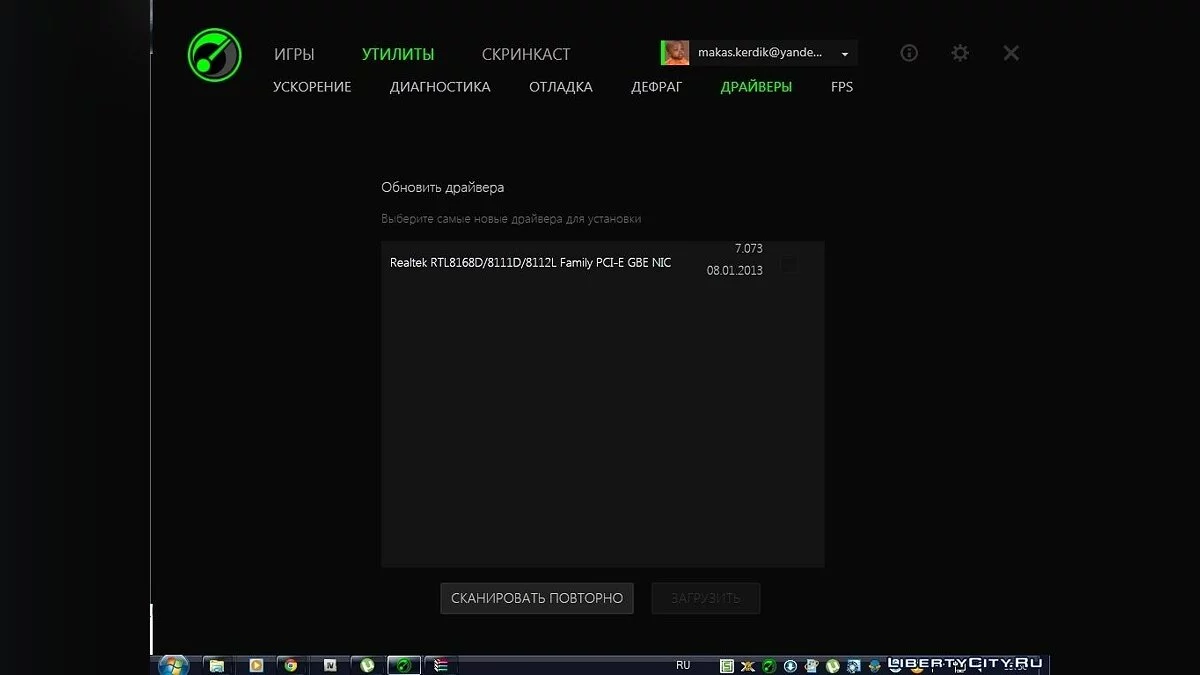Open Windows Media Player from the taskbar
The image size is (1200, 675).
tap(254, 663)
